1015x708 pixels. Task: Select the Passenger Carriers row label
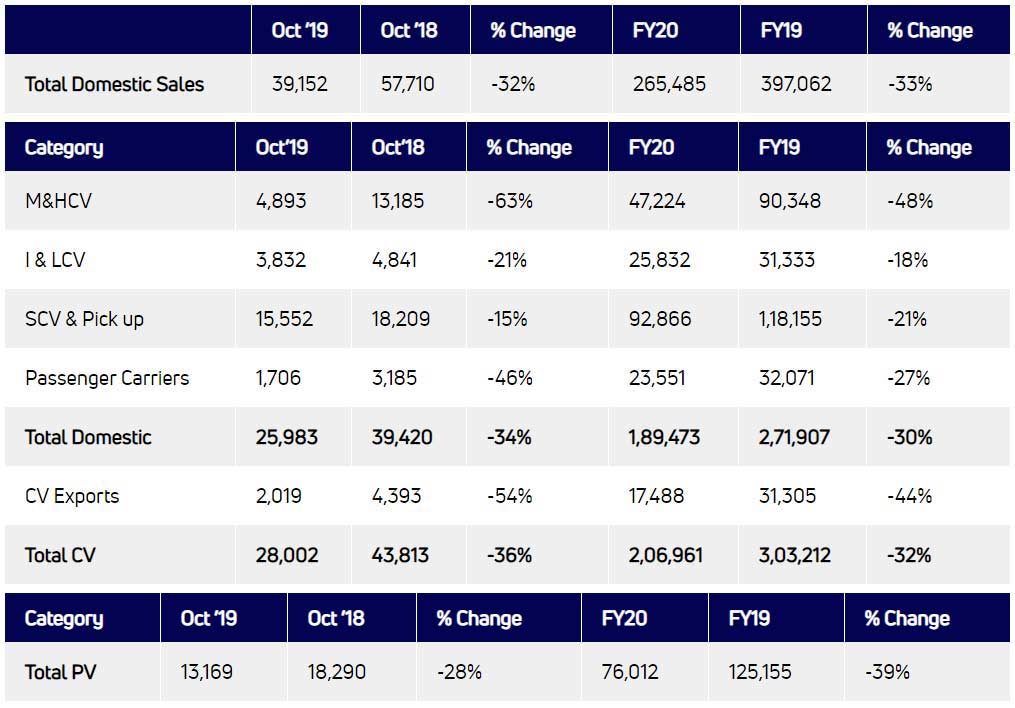[x=107, y=378]
